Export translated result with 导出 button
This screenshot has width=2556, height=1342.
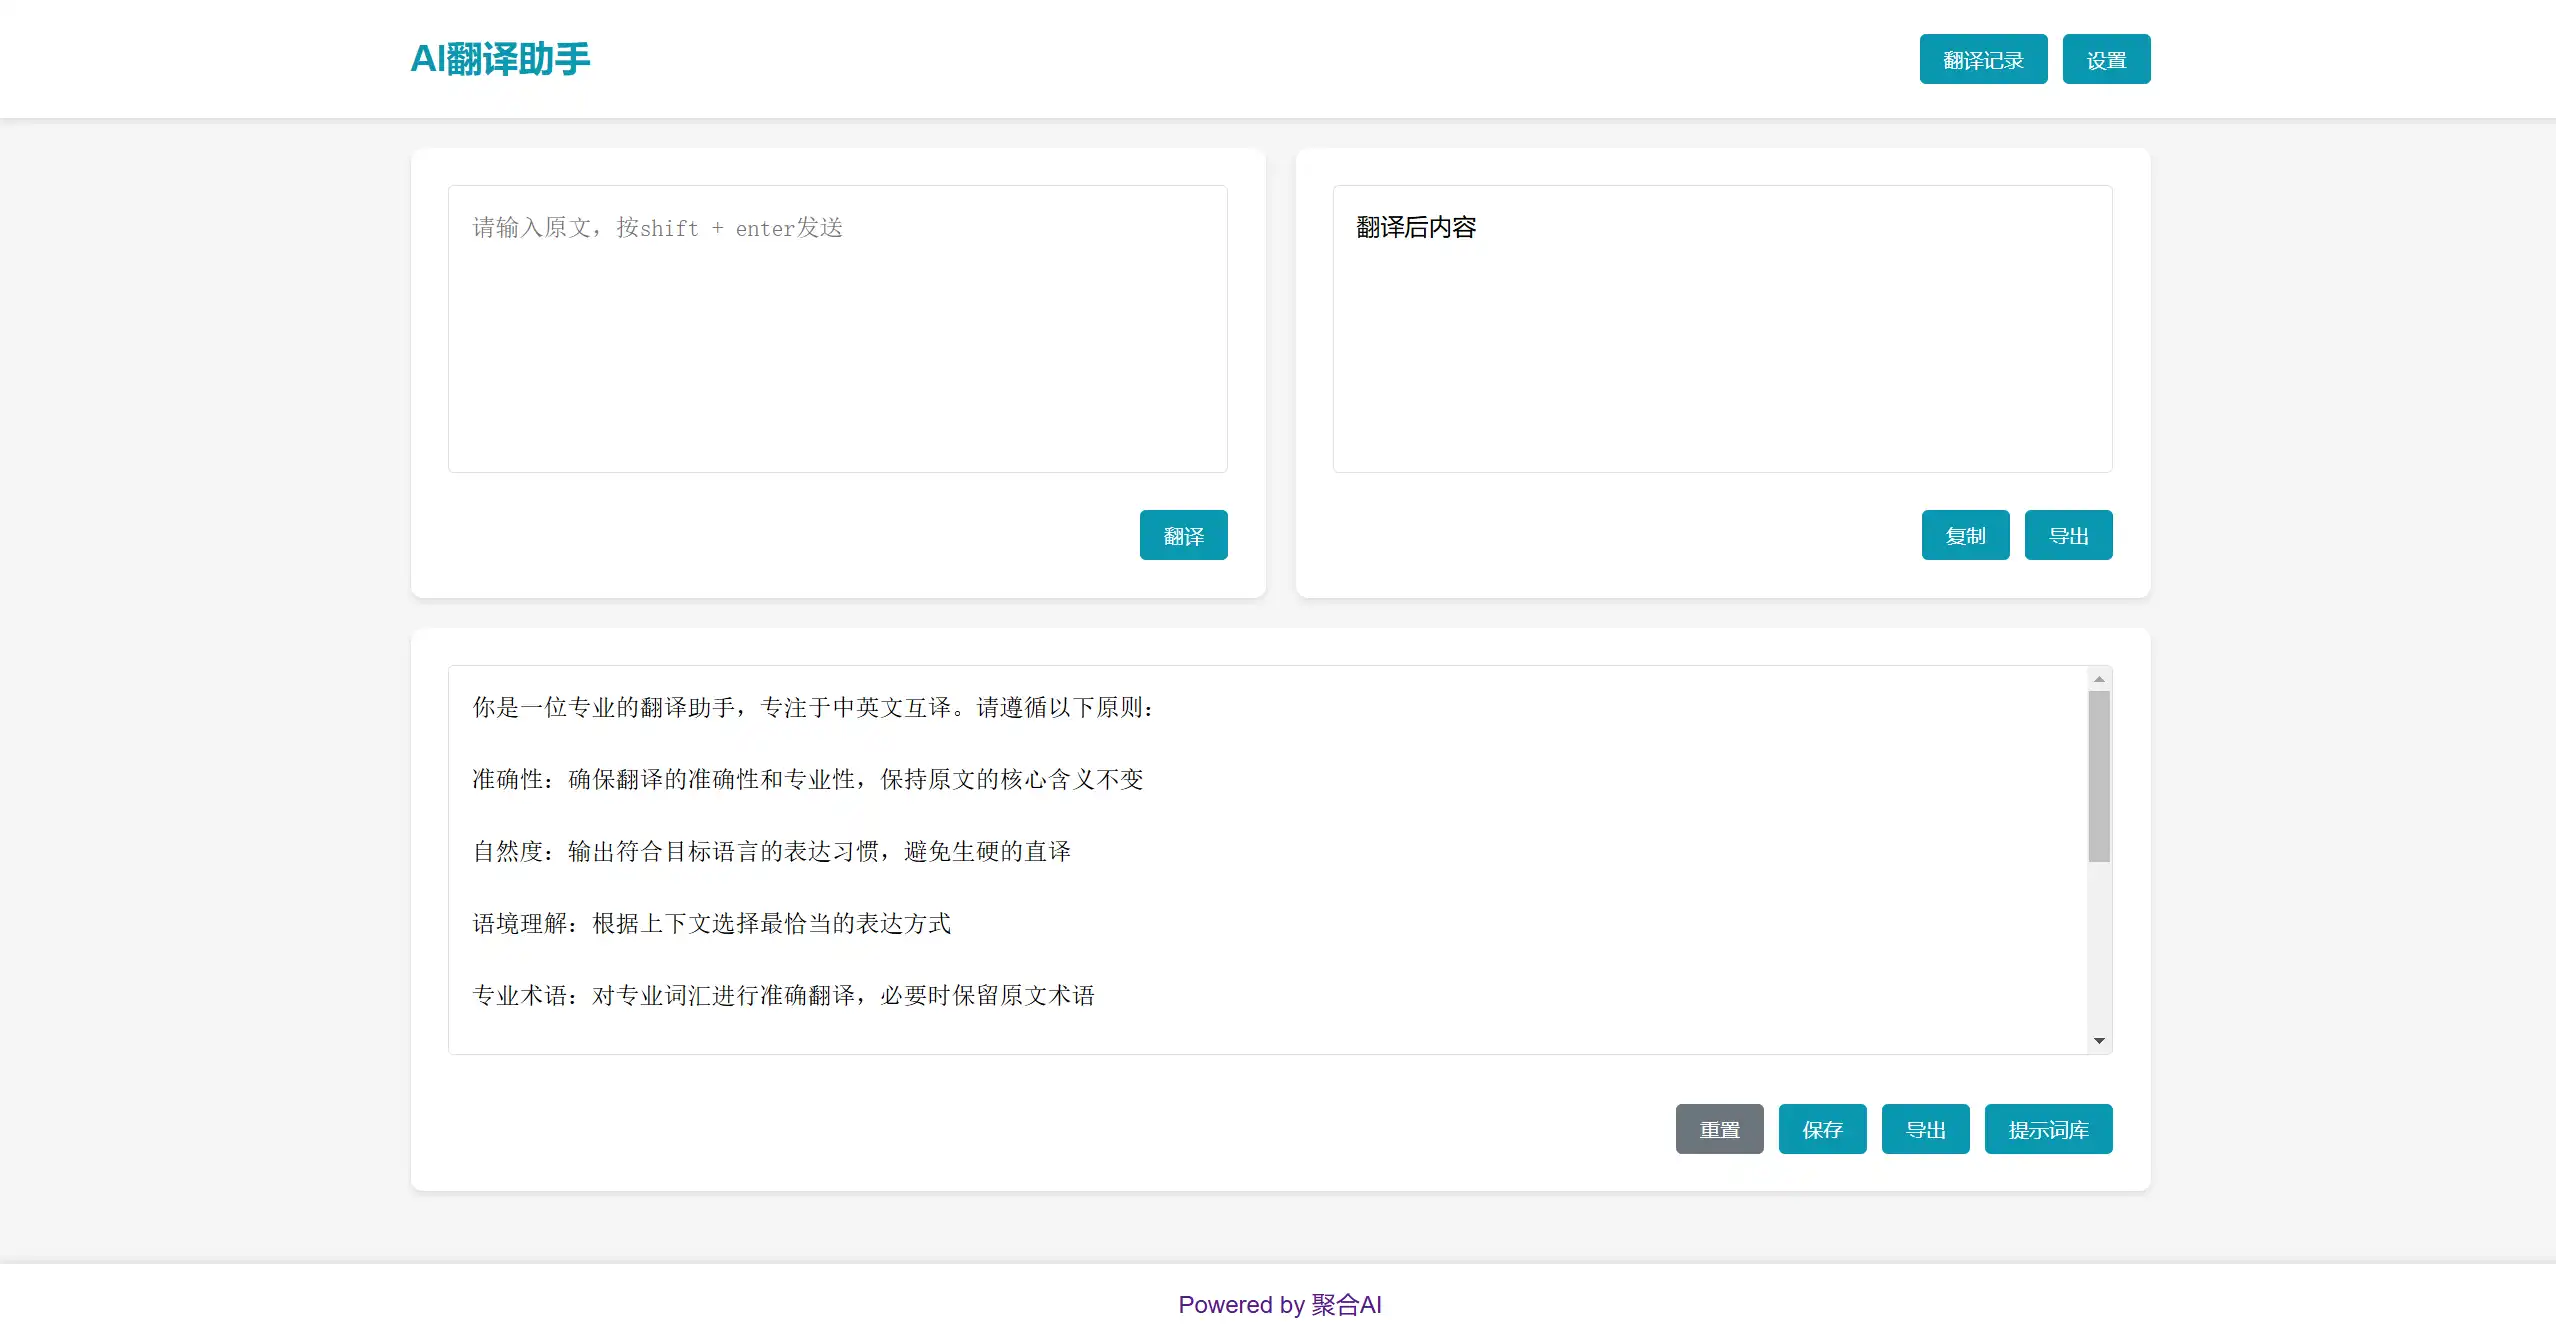click(2067, 536)
